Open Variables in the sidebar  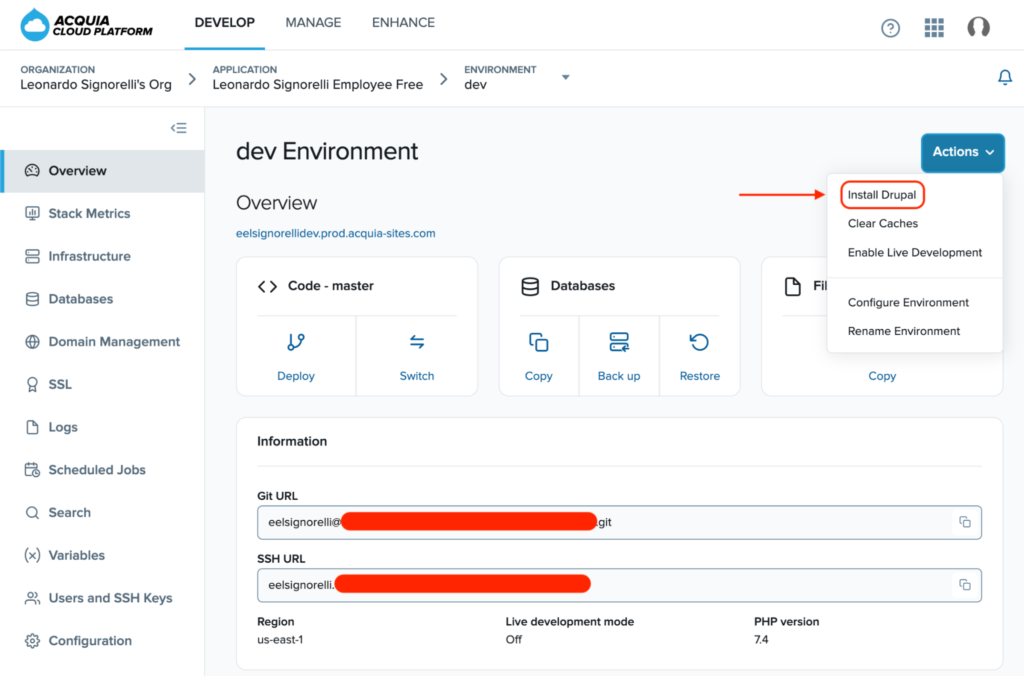point(103,555)
